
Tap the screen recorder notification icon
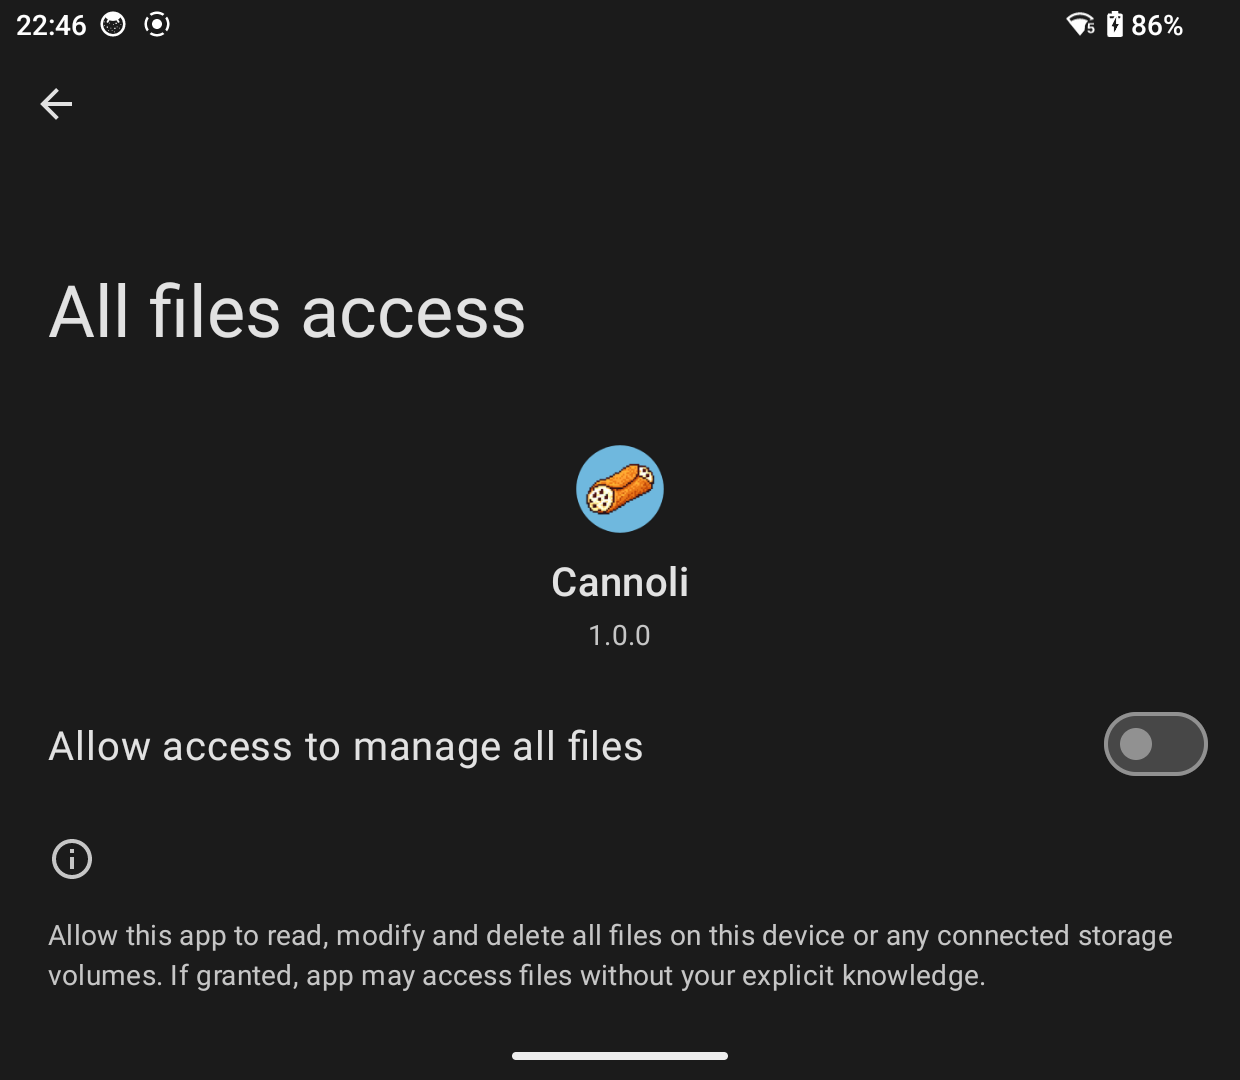coord(157,24)
